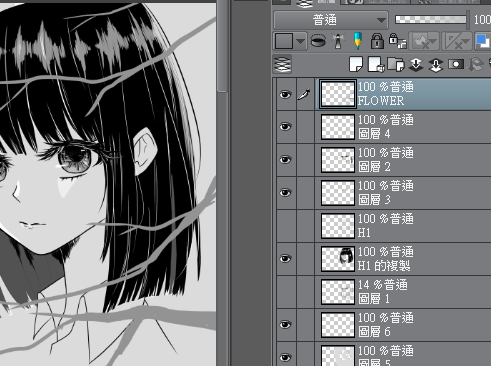Viewport: 491px width, 366px height.
Task: Click the pen editing icon on FLOWER layer
Action: [x=304, y=94]
